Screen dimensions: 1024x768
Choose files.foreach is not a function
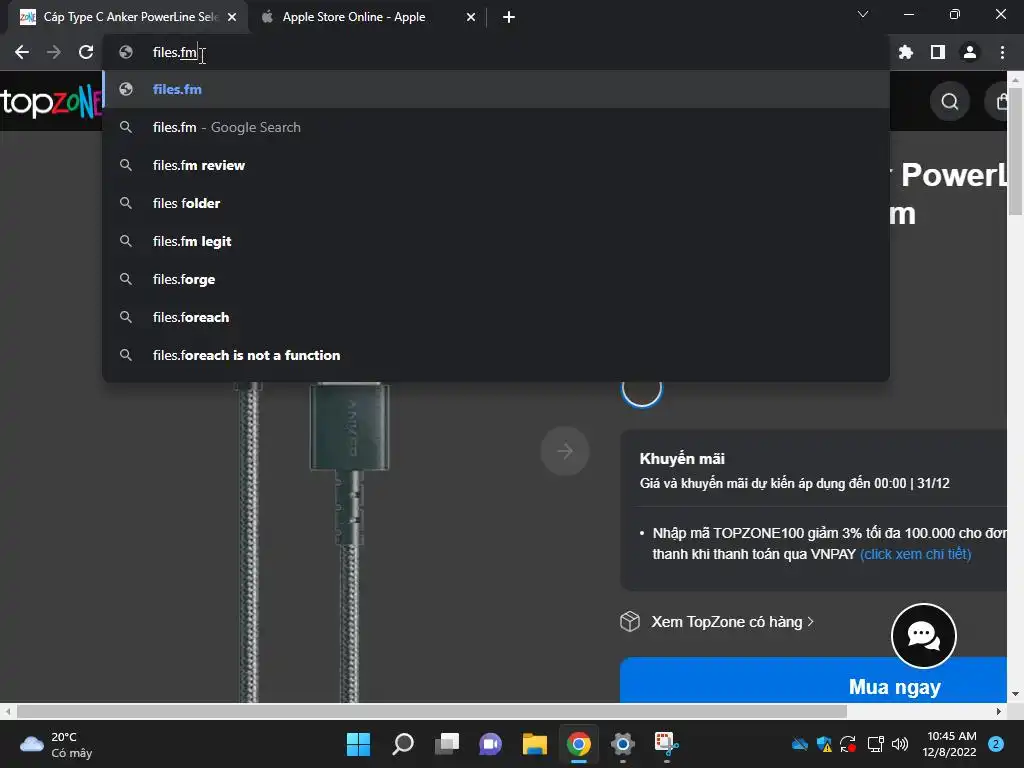pos(496,355)
